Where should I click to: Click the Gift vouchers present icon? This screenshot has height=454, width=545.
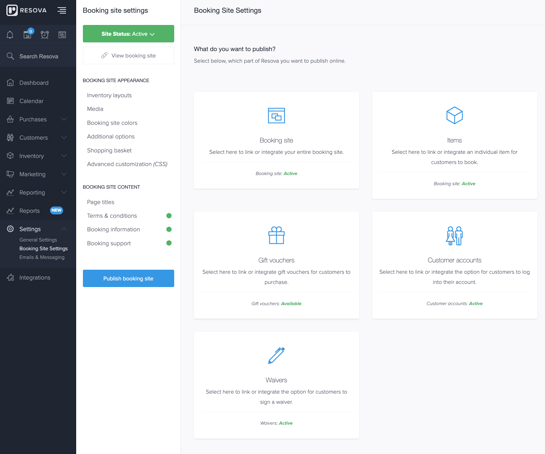point(276,235)
